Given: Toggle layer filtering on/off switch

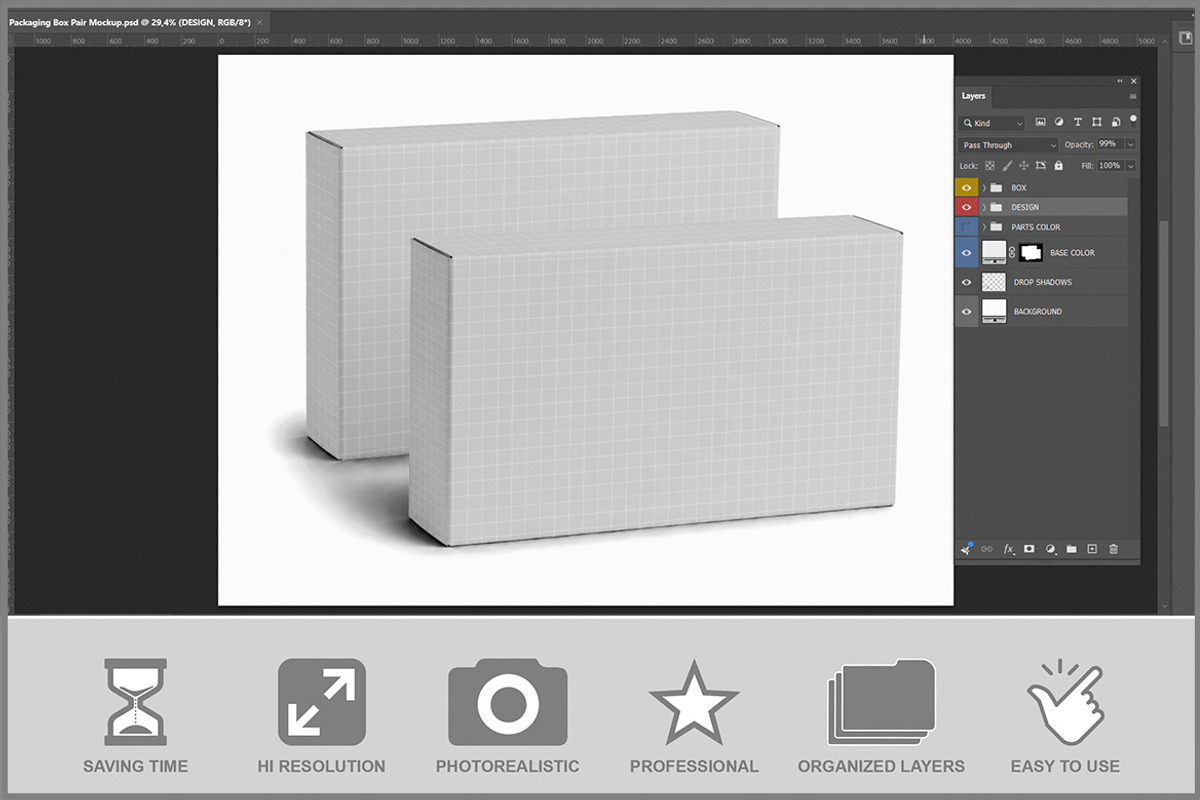Looking at the screenshot, I should pos(1133,119).
